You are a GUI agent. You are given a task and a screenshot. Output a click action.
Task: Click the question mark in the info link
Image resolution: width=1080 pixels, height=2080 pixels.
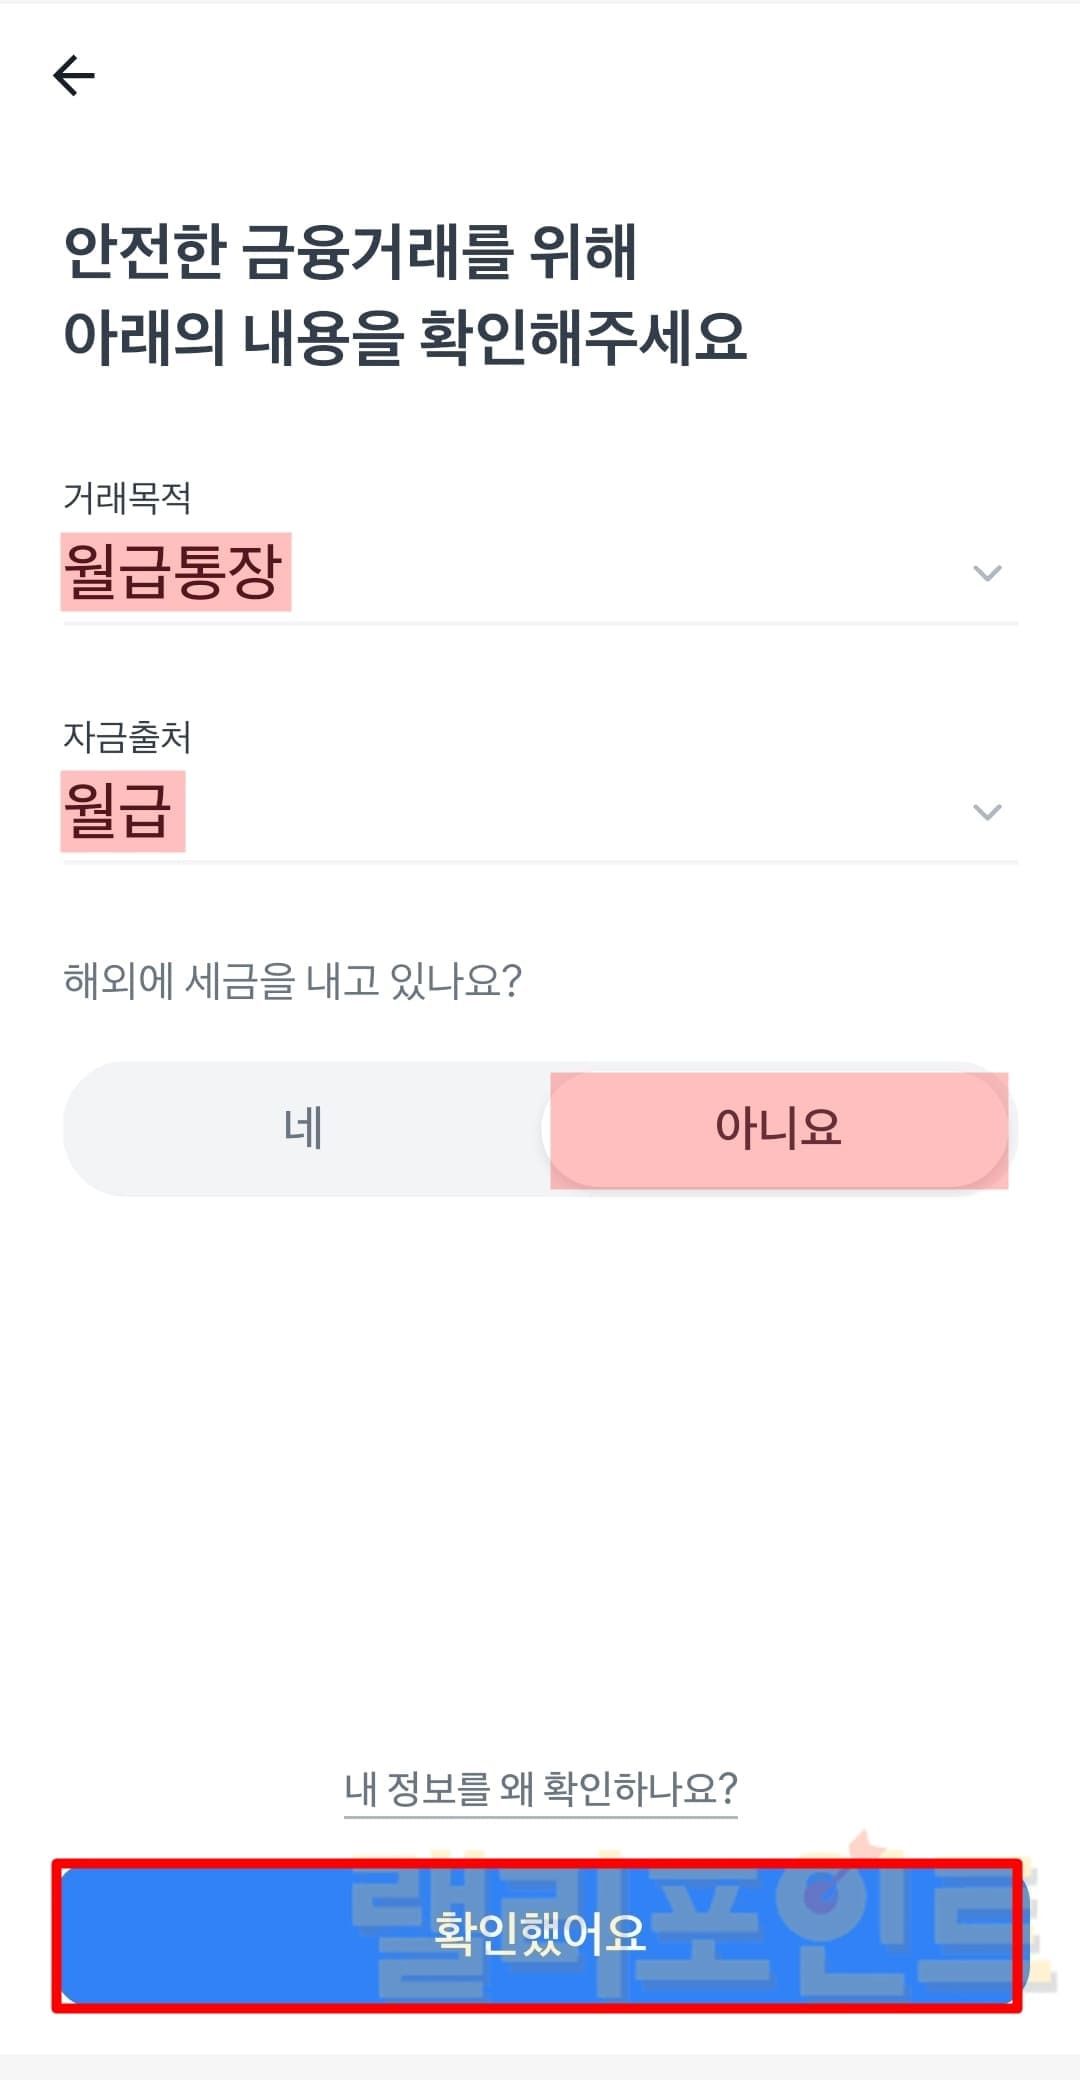pos(727,1788)
